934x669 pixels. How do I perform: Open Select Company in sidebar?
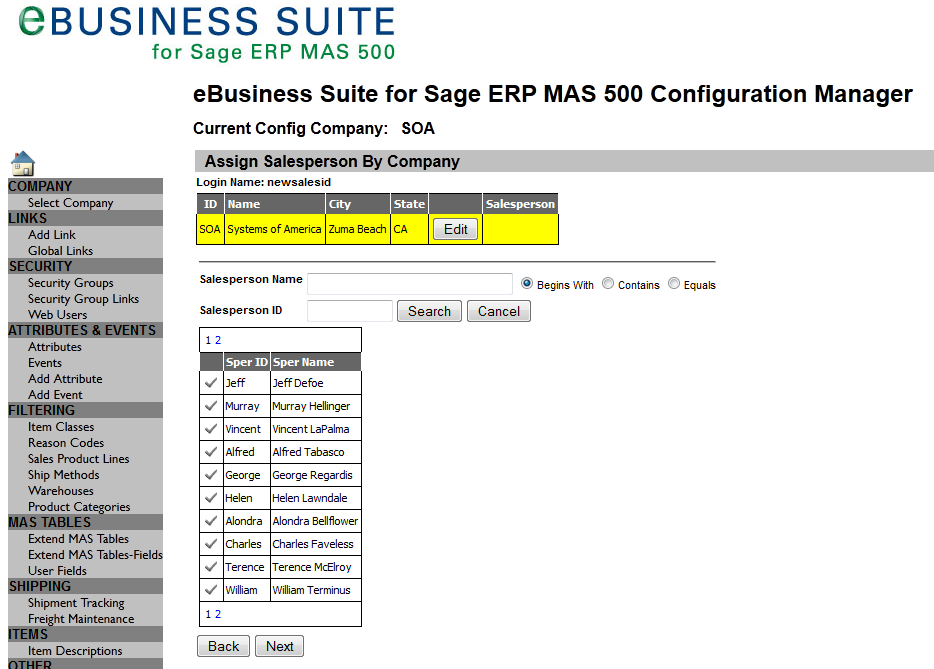[70, 203]
